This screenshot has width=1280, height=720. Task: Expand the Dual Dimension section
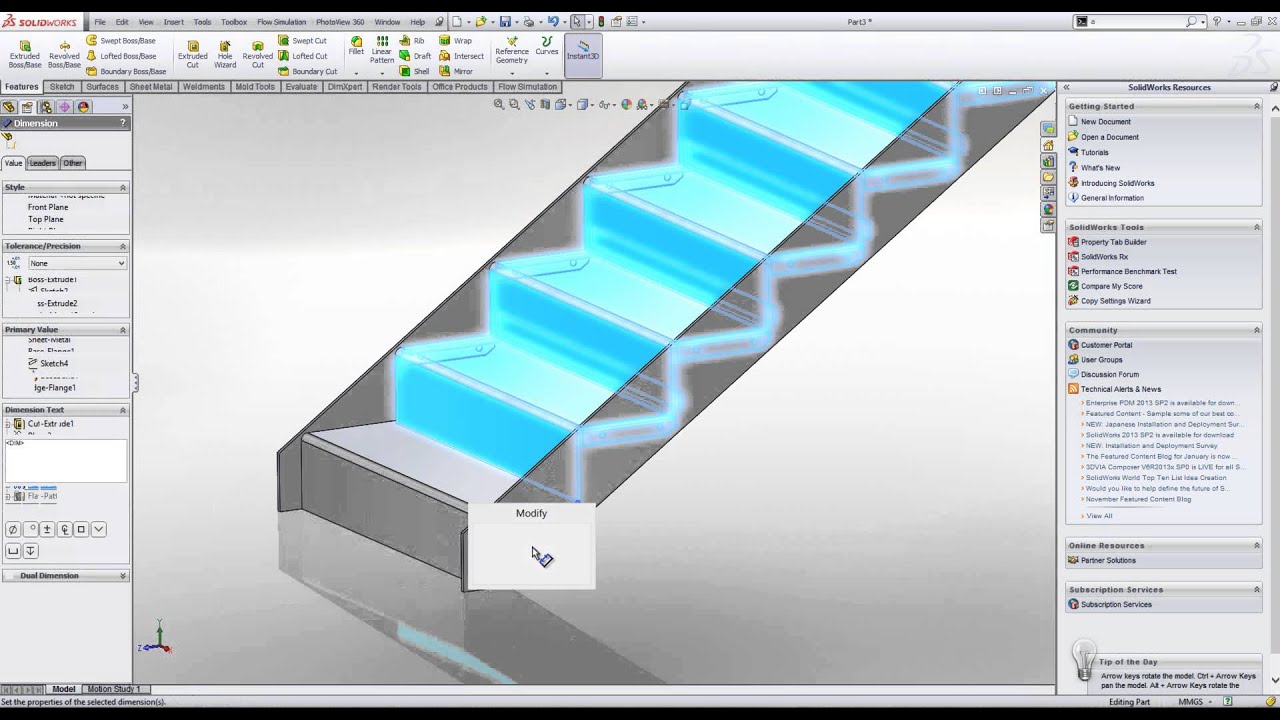(123, 576)
